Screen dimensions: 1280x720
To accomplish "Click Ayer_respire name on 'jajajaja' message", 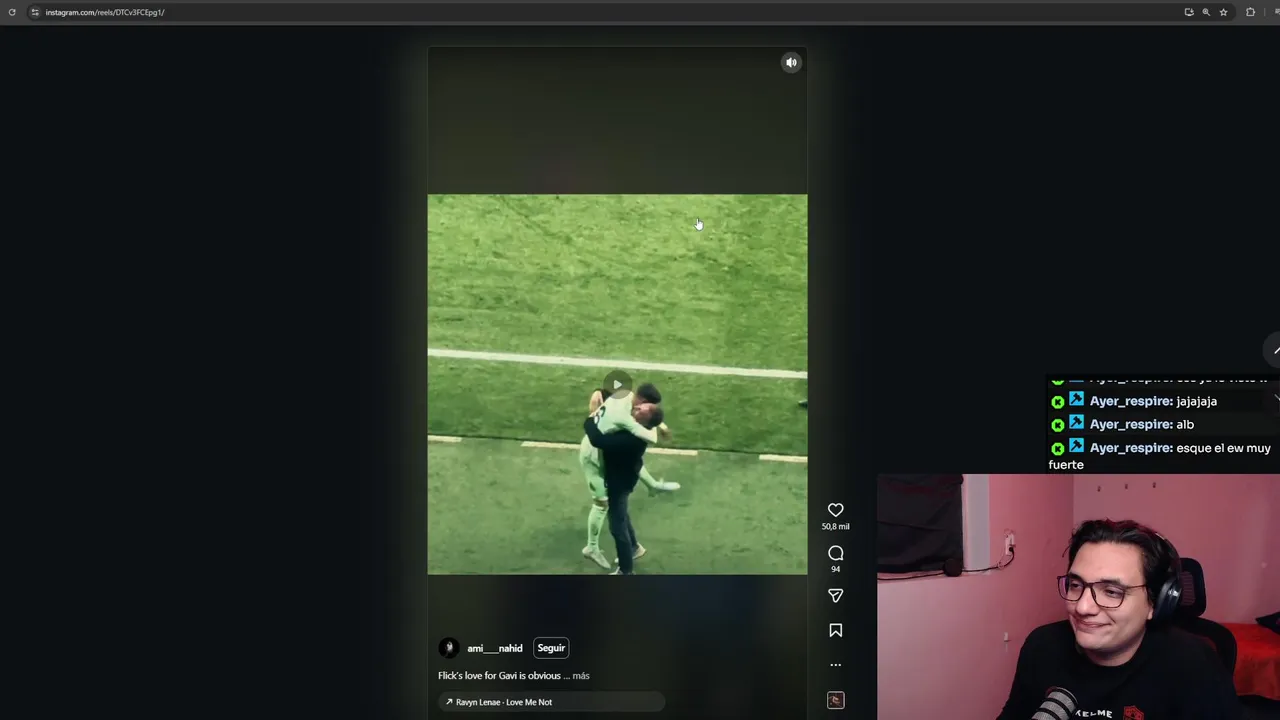I will point(1131,401).
